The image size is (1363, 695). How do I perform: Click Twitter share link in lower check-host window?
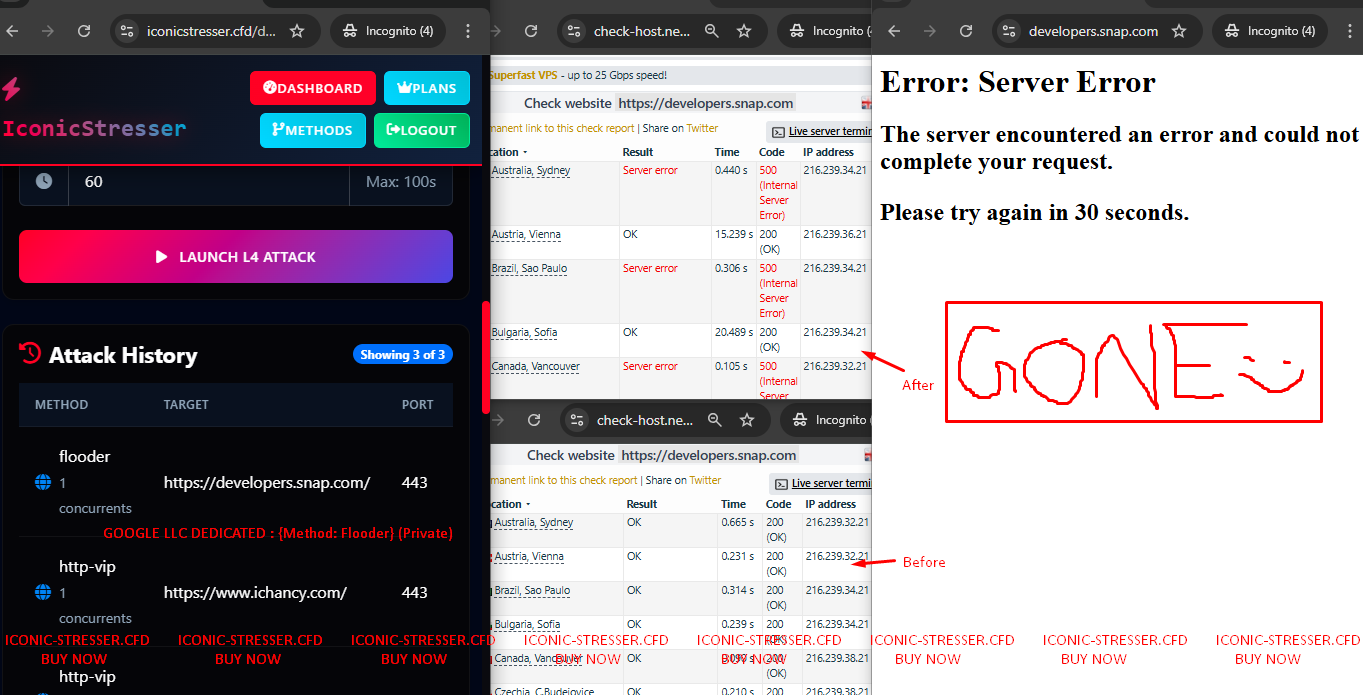[x=705, y=480]
